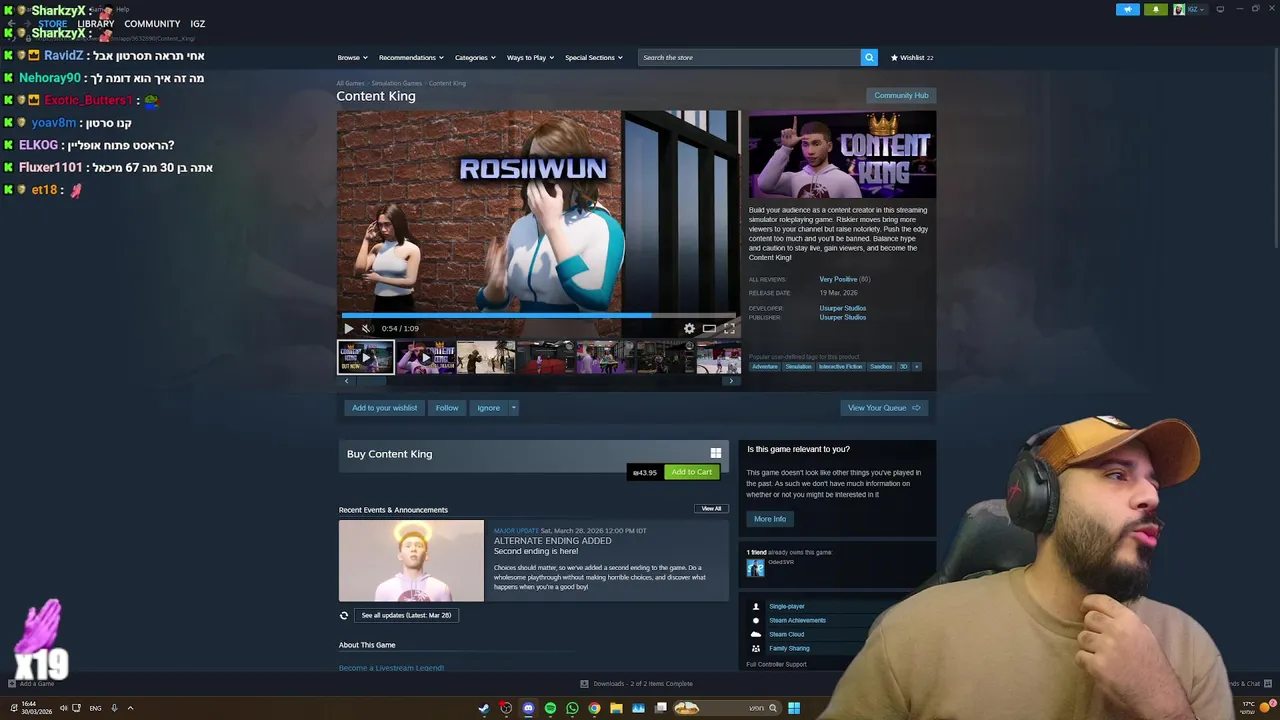
Task: Add Content King to cart
Action: coord(692,472)
